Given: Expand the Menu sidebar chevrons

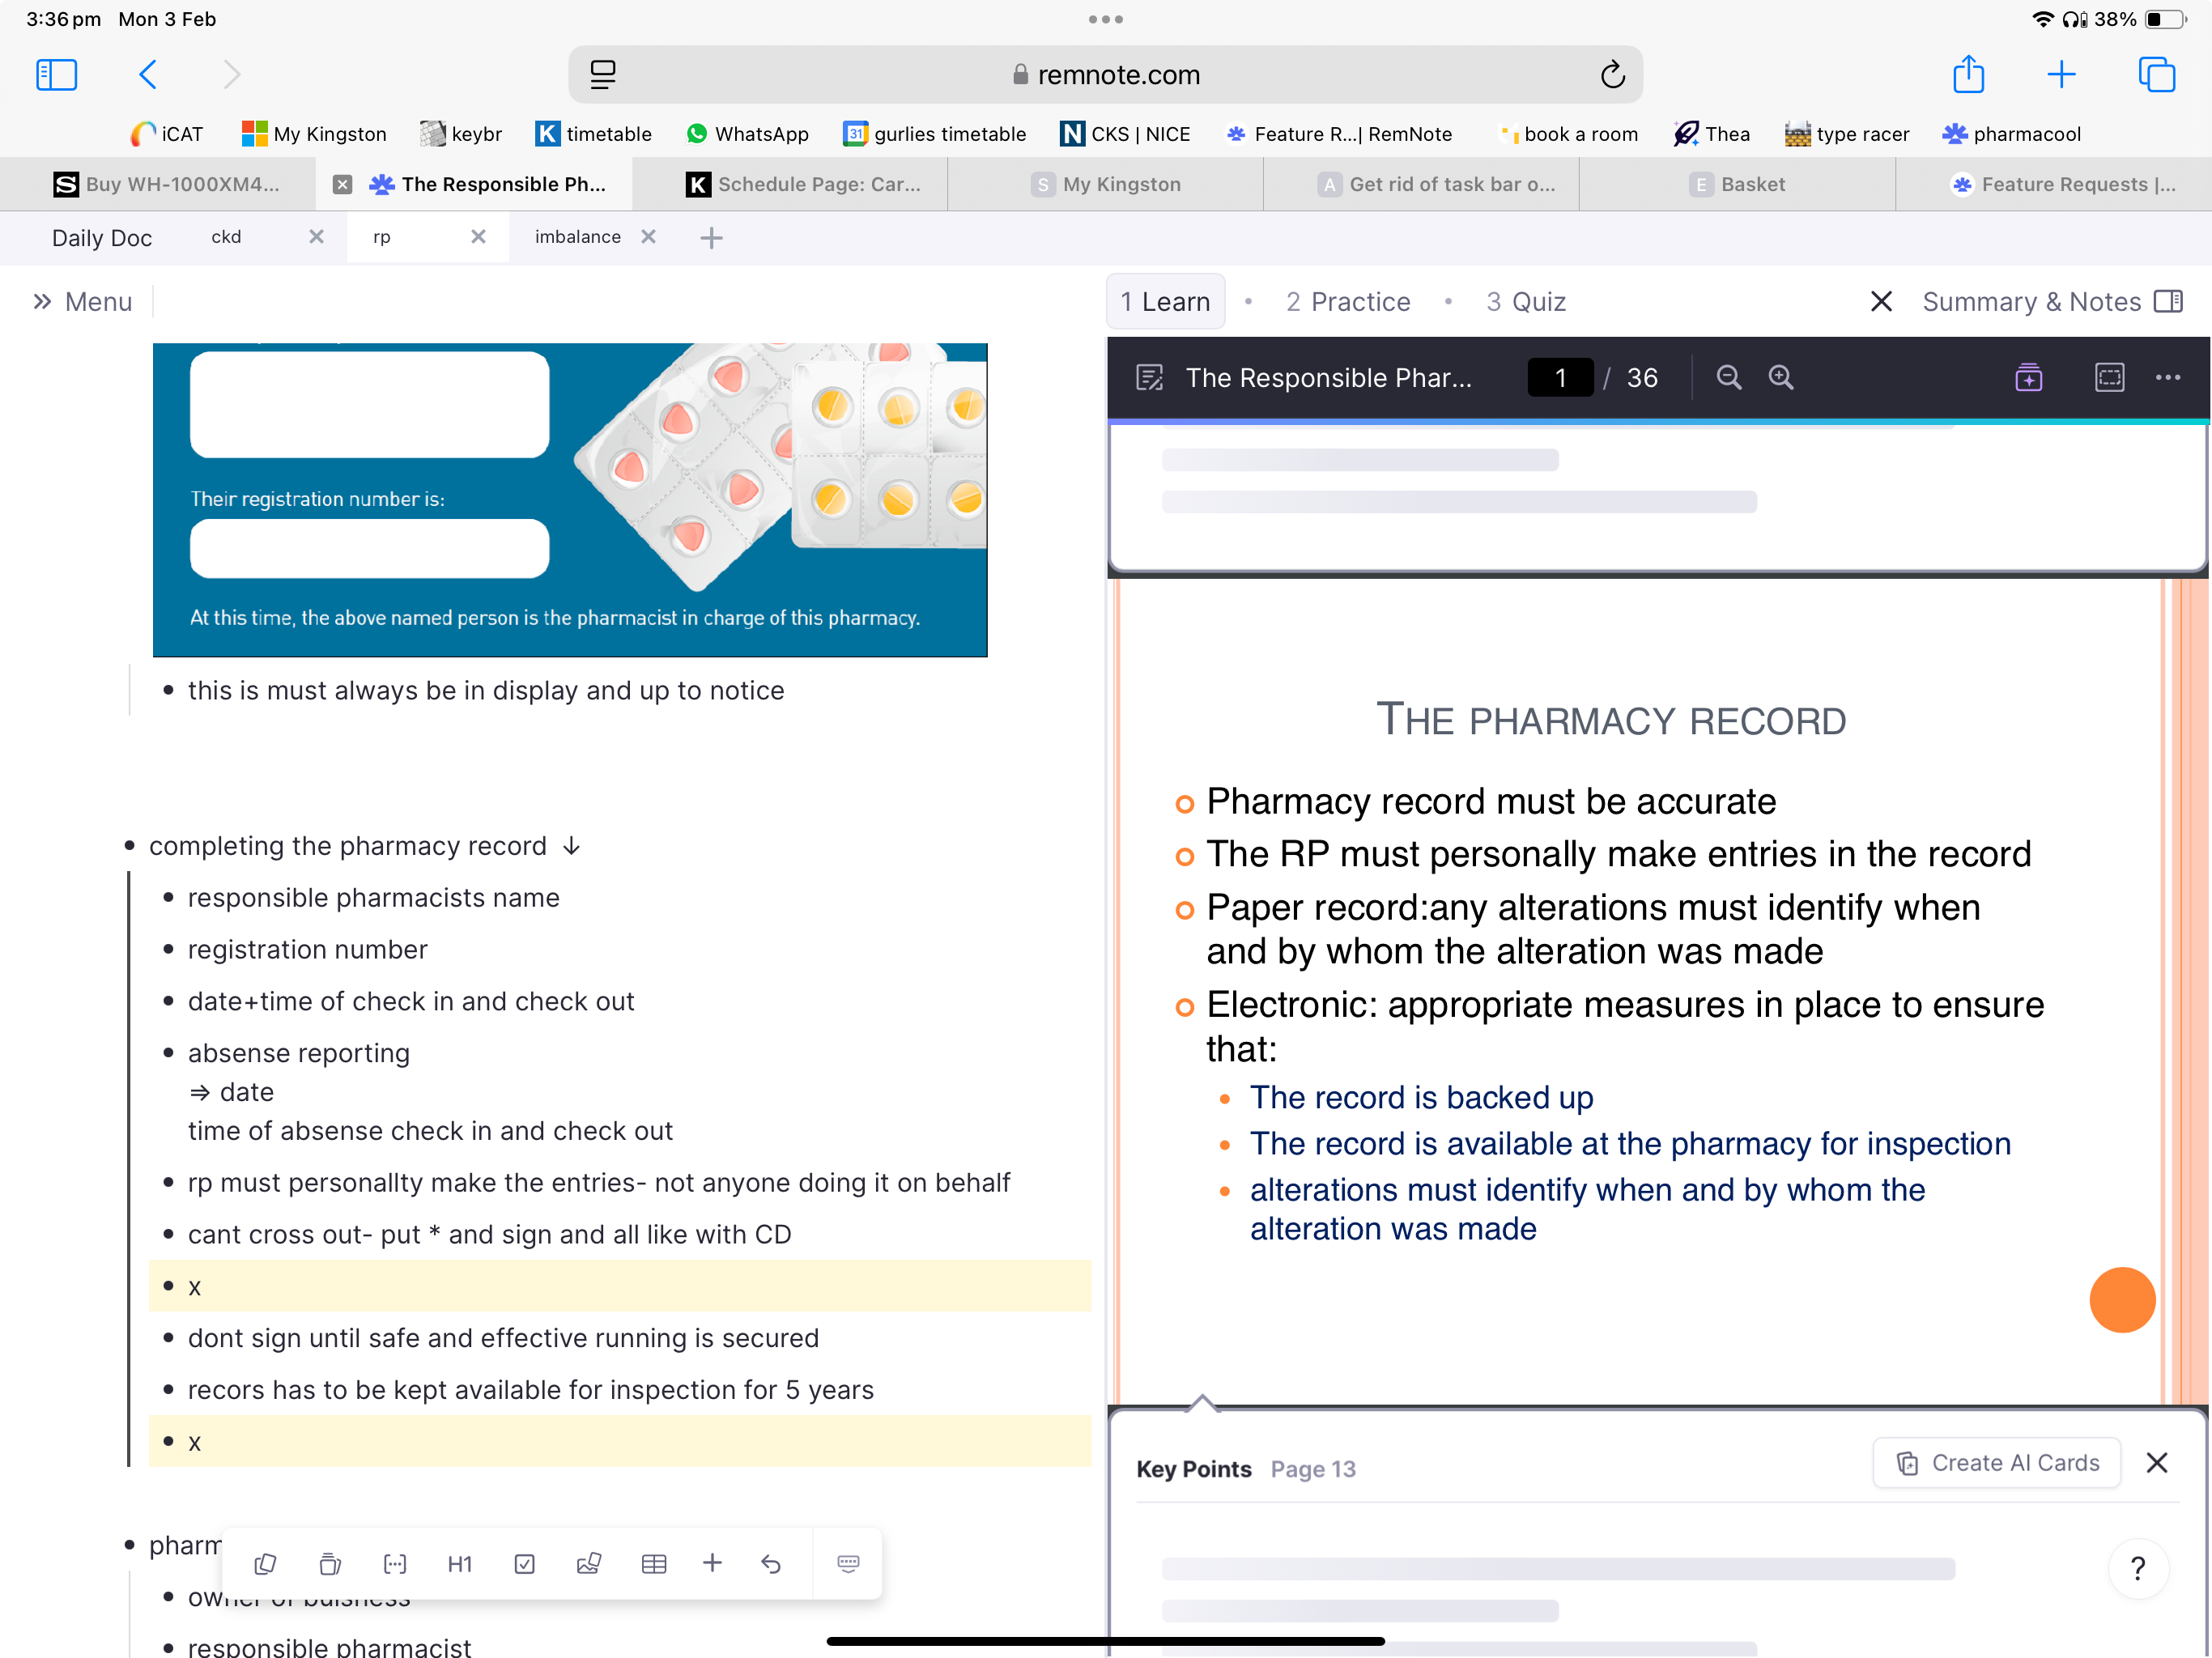Looking at the screenshot, I should coord(42,301).
